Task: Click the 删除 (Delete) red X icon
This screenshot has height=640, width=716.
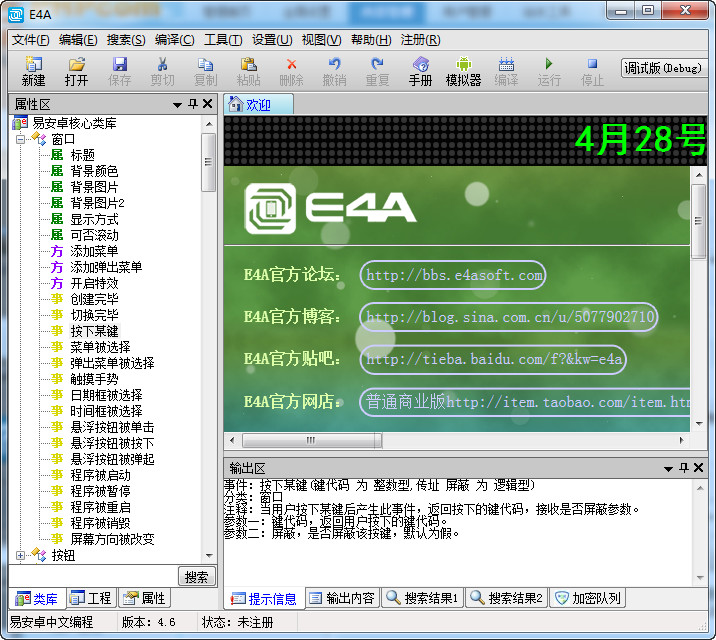Action: [291, 64]
